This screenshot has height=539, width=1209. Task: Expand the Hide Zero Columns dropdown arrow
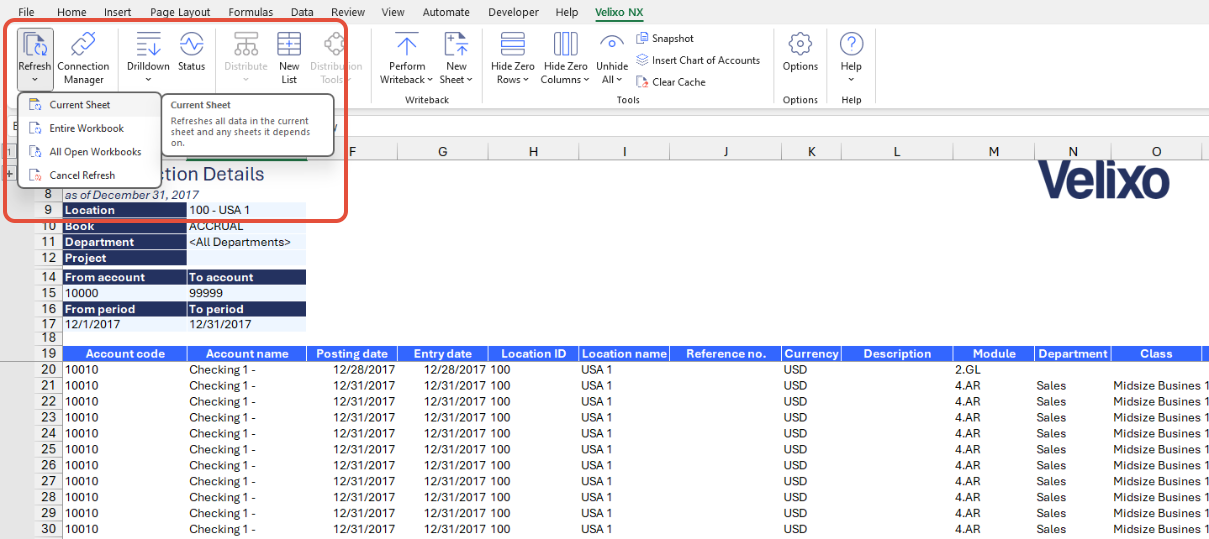point(586,80)
